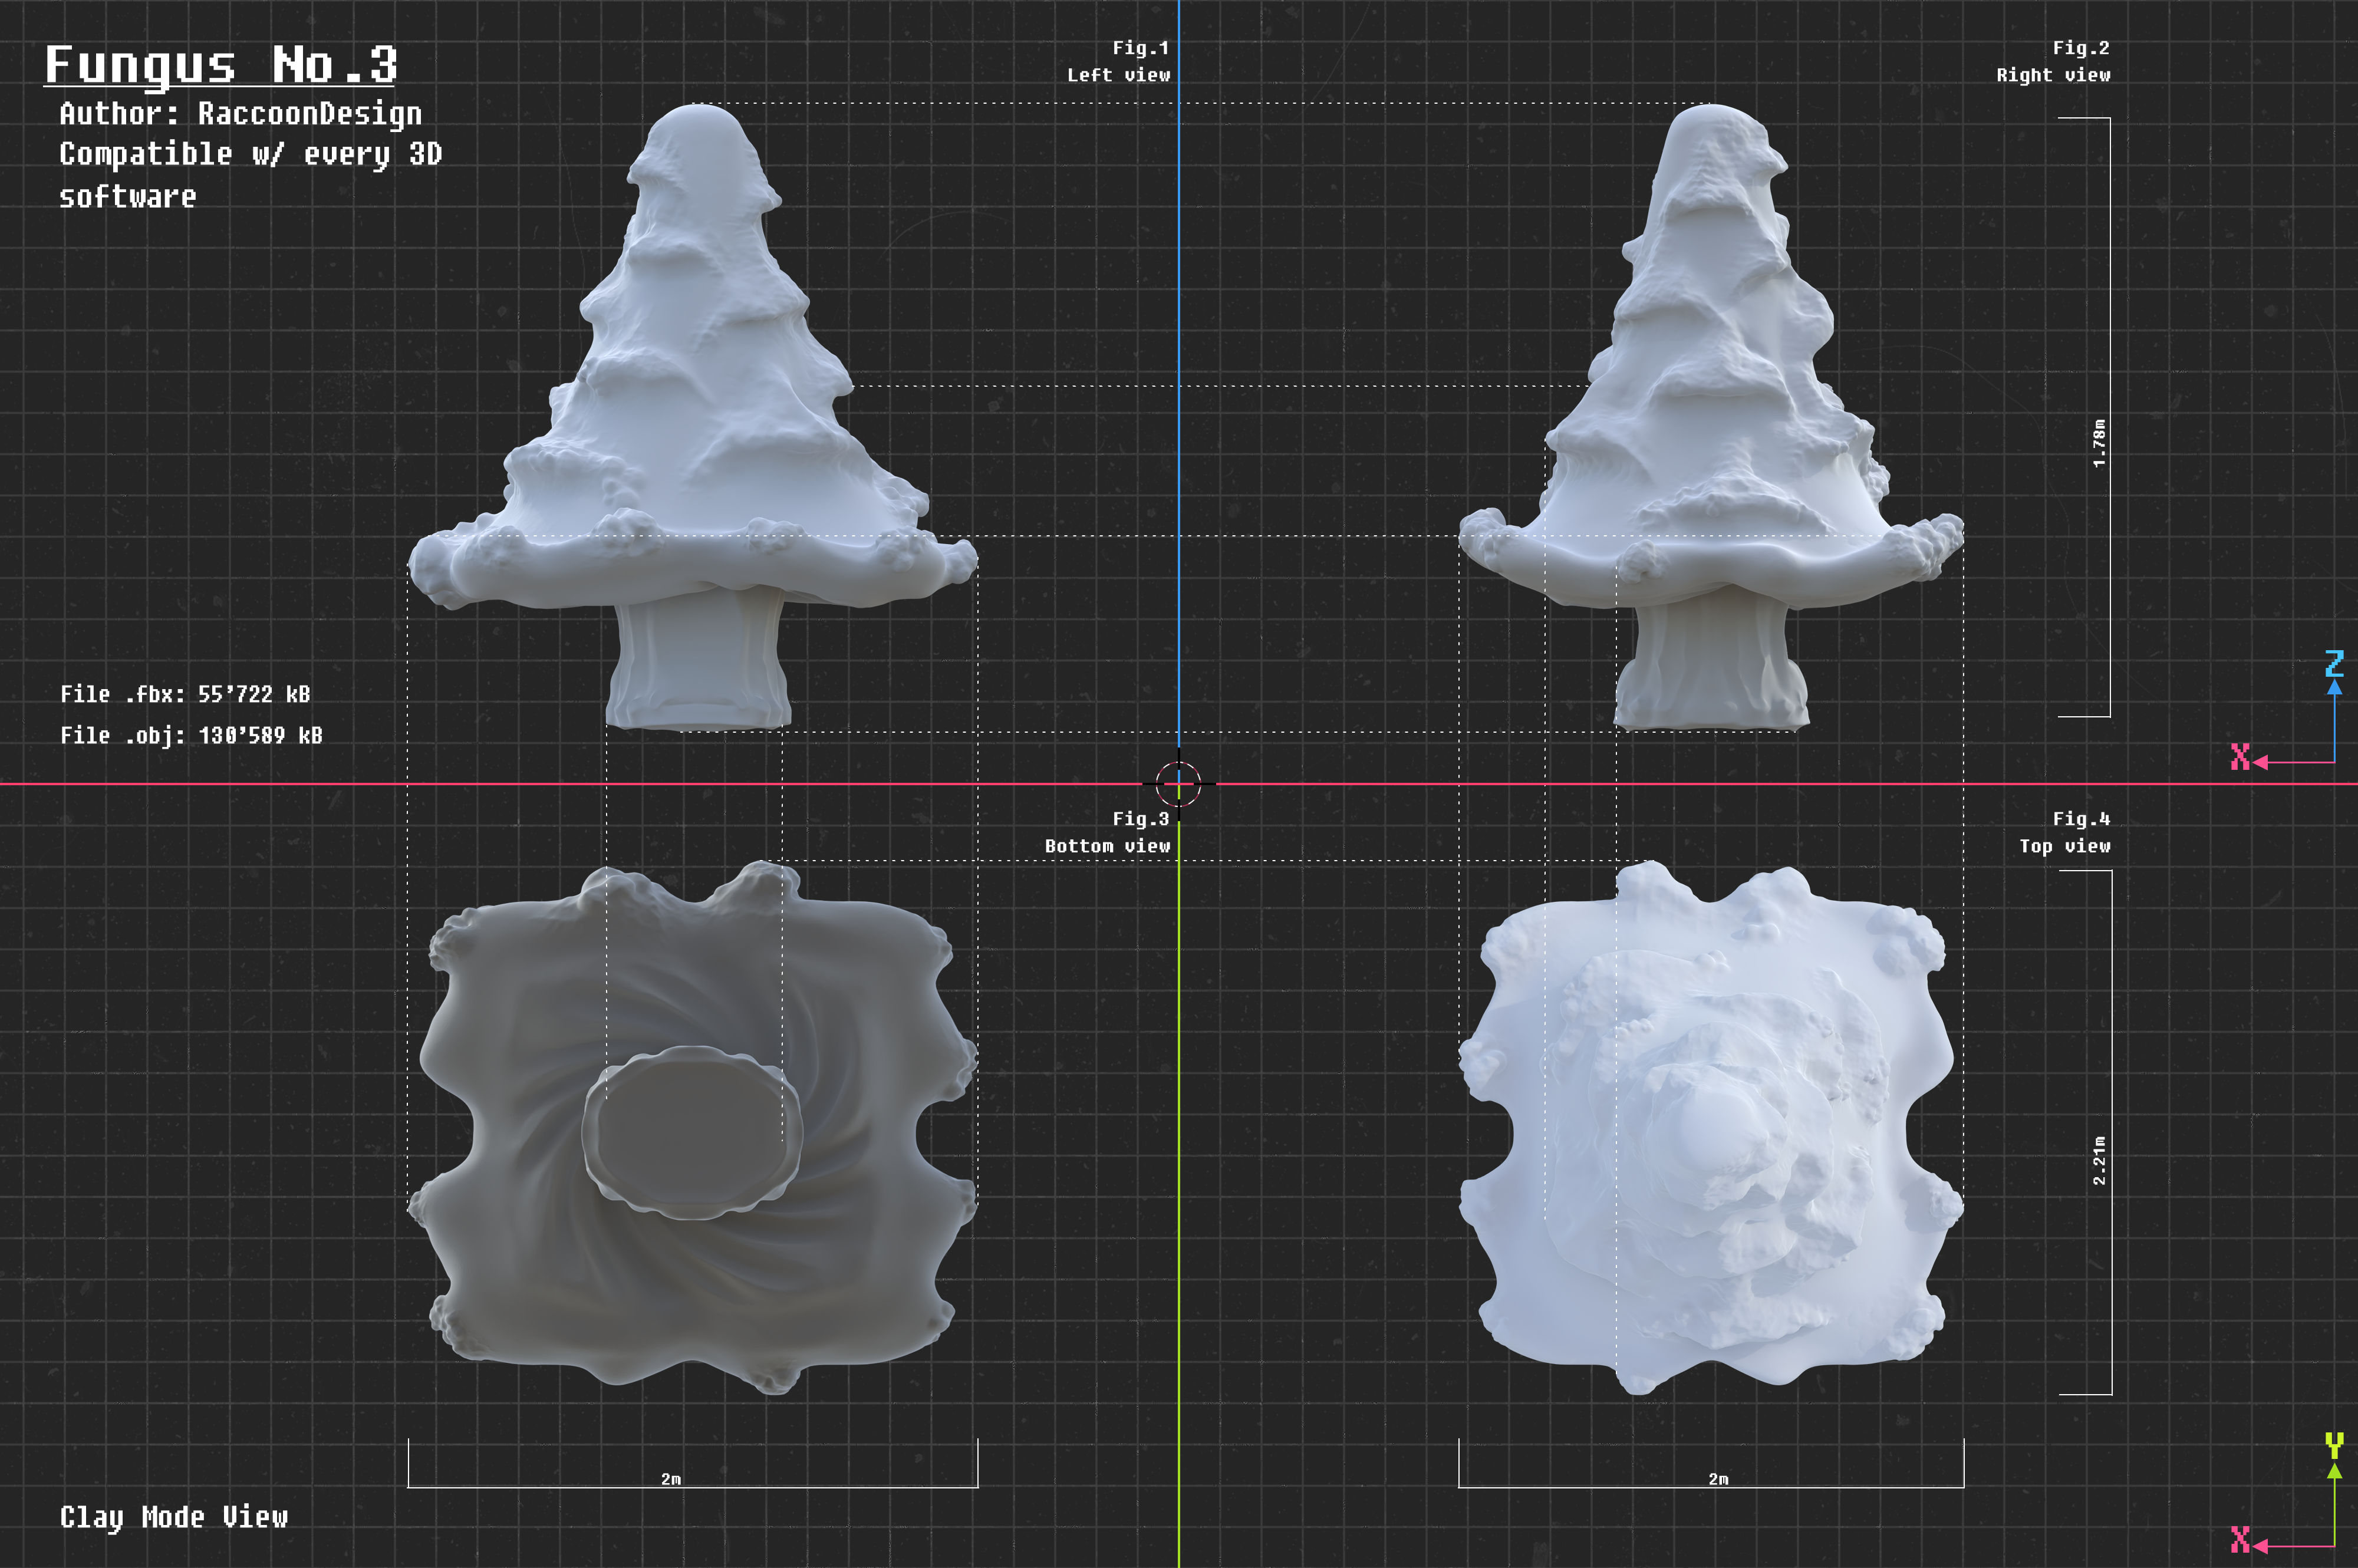Screen dimensions: 2358x1568
Task: Click the 'Fig.4' label
Action: pyautogui.click(x=2081, y=819)
